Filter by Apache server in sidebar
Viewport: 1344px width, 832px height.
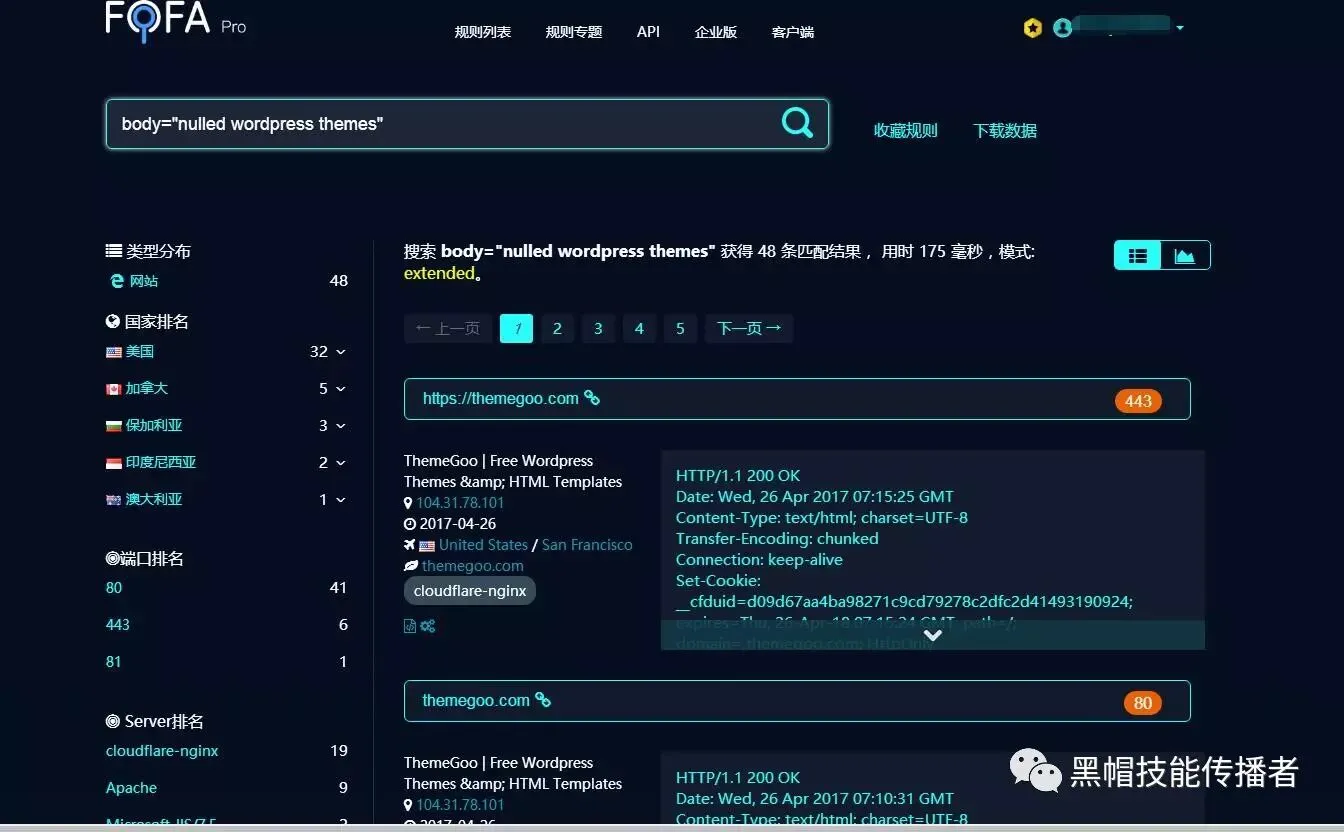click(x=131, y=788)
